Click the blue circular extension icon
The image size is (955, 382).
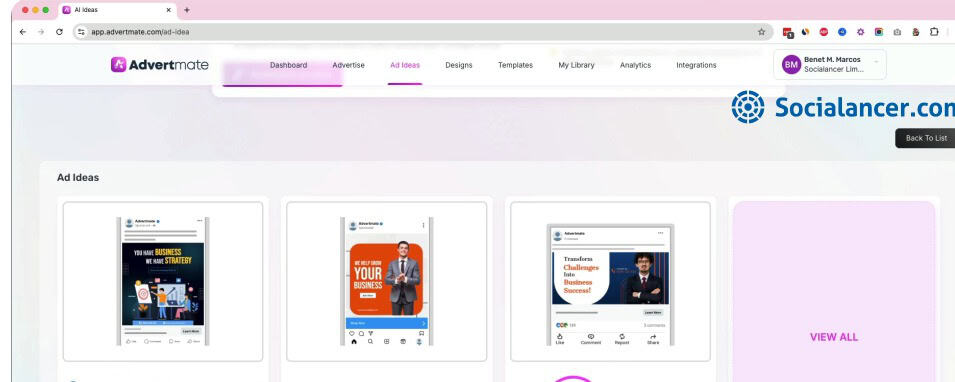[x=842, y=32]
